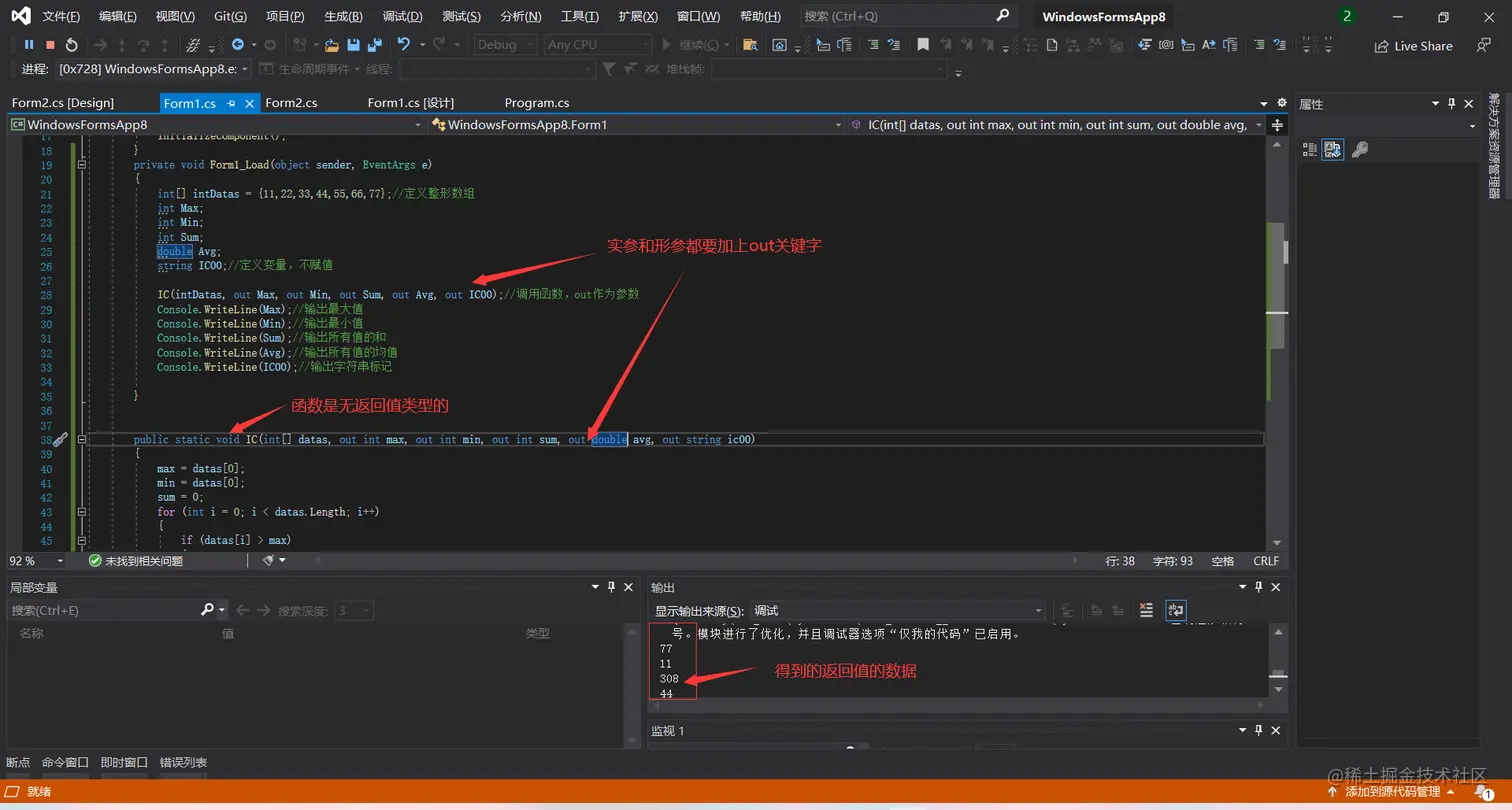Image resolution: width=1512 pixels, height=810 pixels.
Task: Switch to the Program.cs tab
Action: 537,103
